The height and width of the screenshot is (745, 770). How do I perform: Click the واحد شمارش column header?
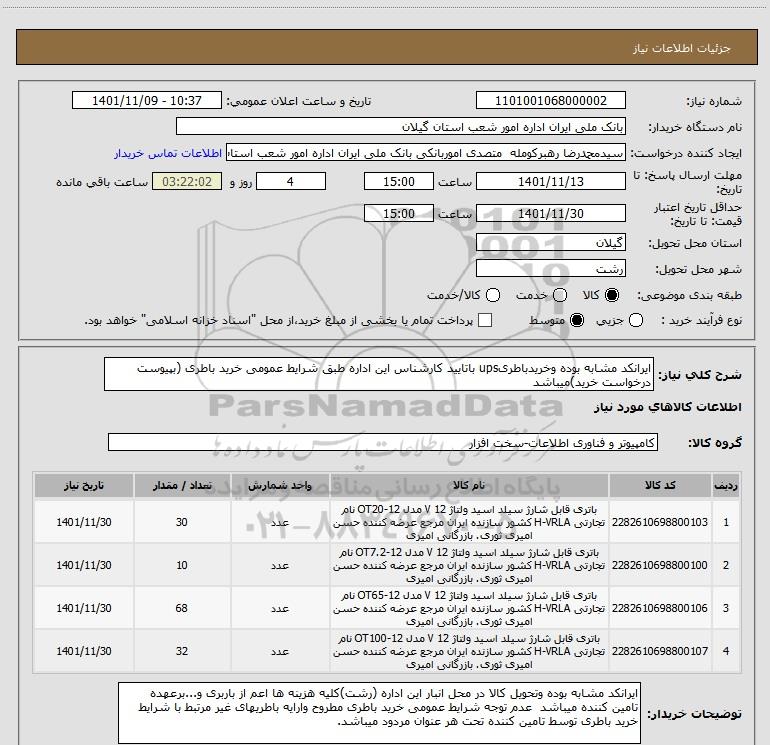pyautogui.click(x=279, y=486)
